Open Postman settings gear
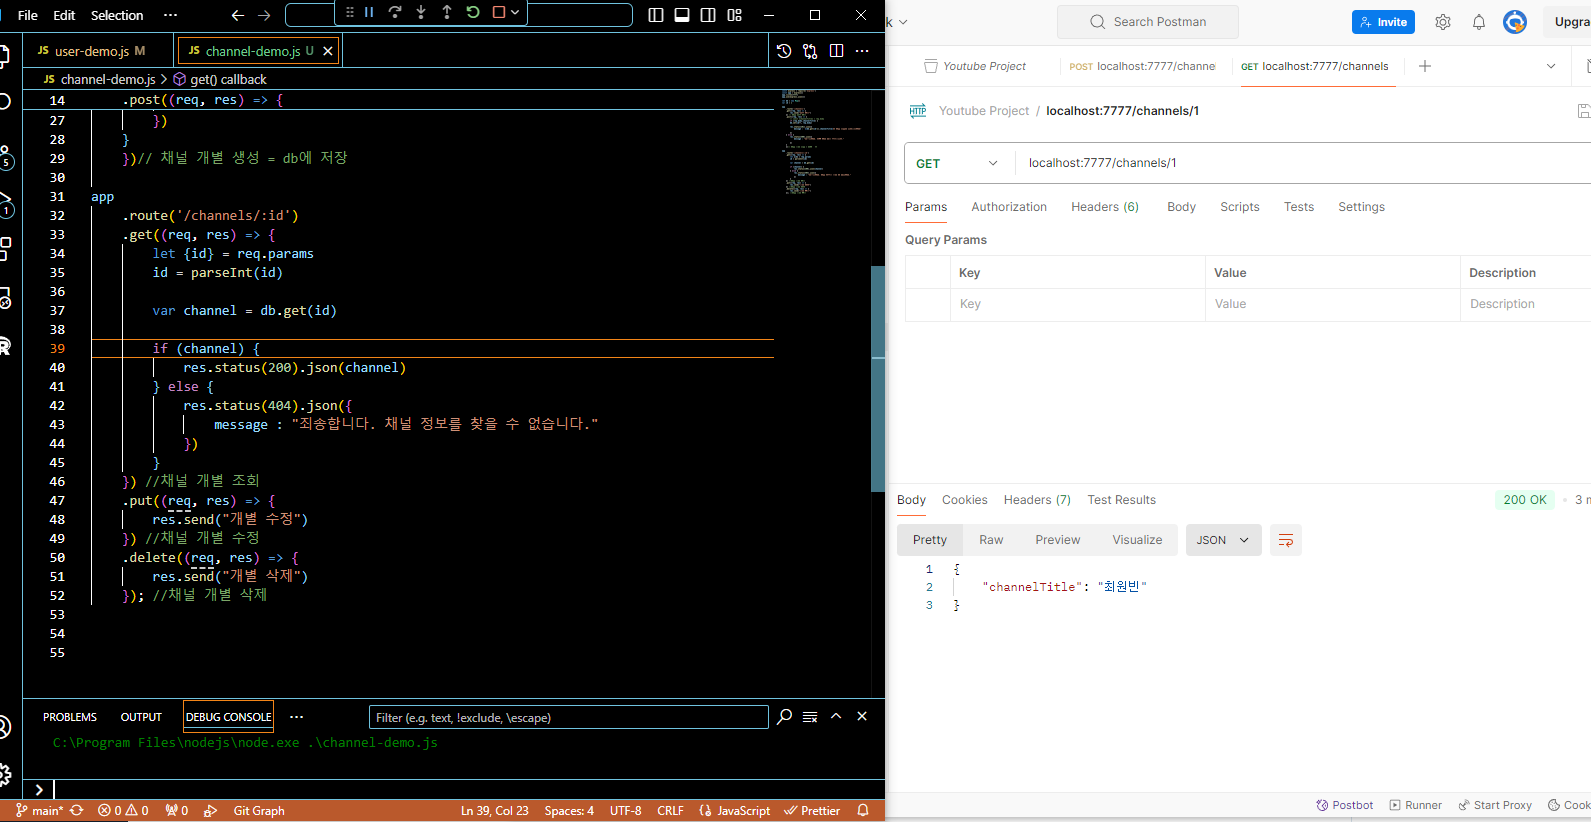1591x822 pixels. [x=1443, y=22]
